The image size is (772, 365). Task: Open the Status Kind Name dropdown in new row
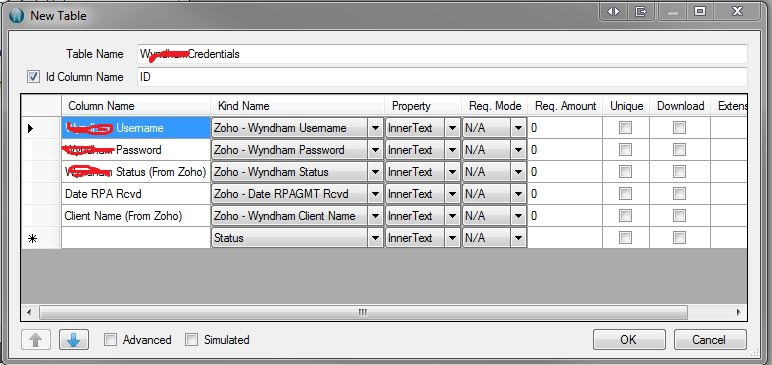point(376,238)
